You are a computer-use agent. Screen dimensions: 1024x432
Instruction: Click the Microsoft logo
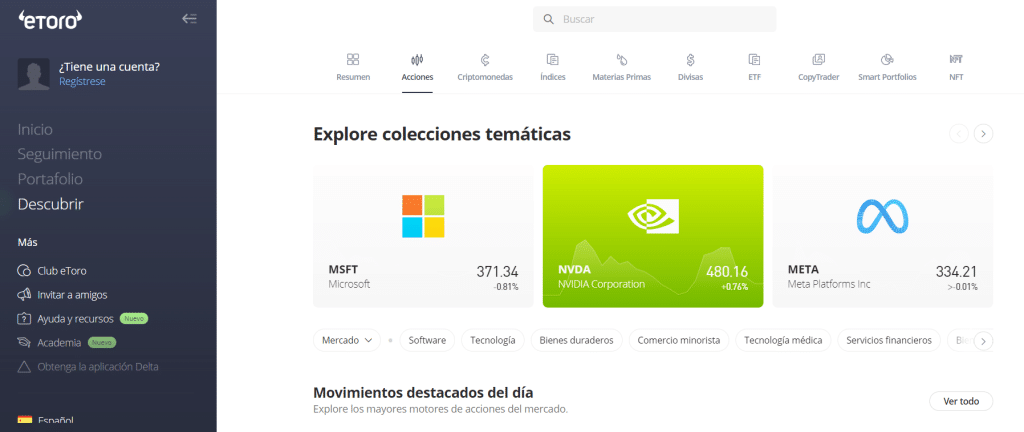pyautogui.click(x=423, y=216)
